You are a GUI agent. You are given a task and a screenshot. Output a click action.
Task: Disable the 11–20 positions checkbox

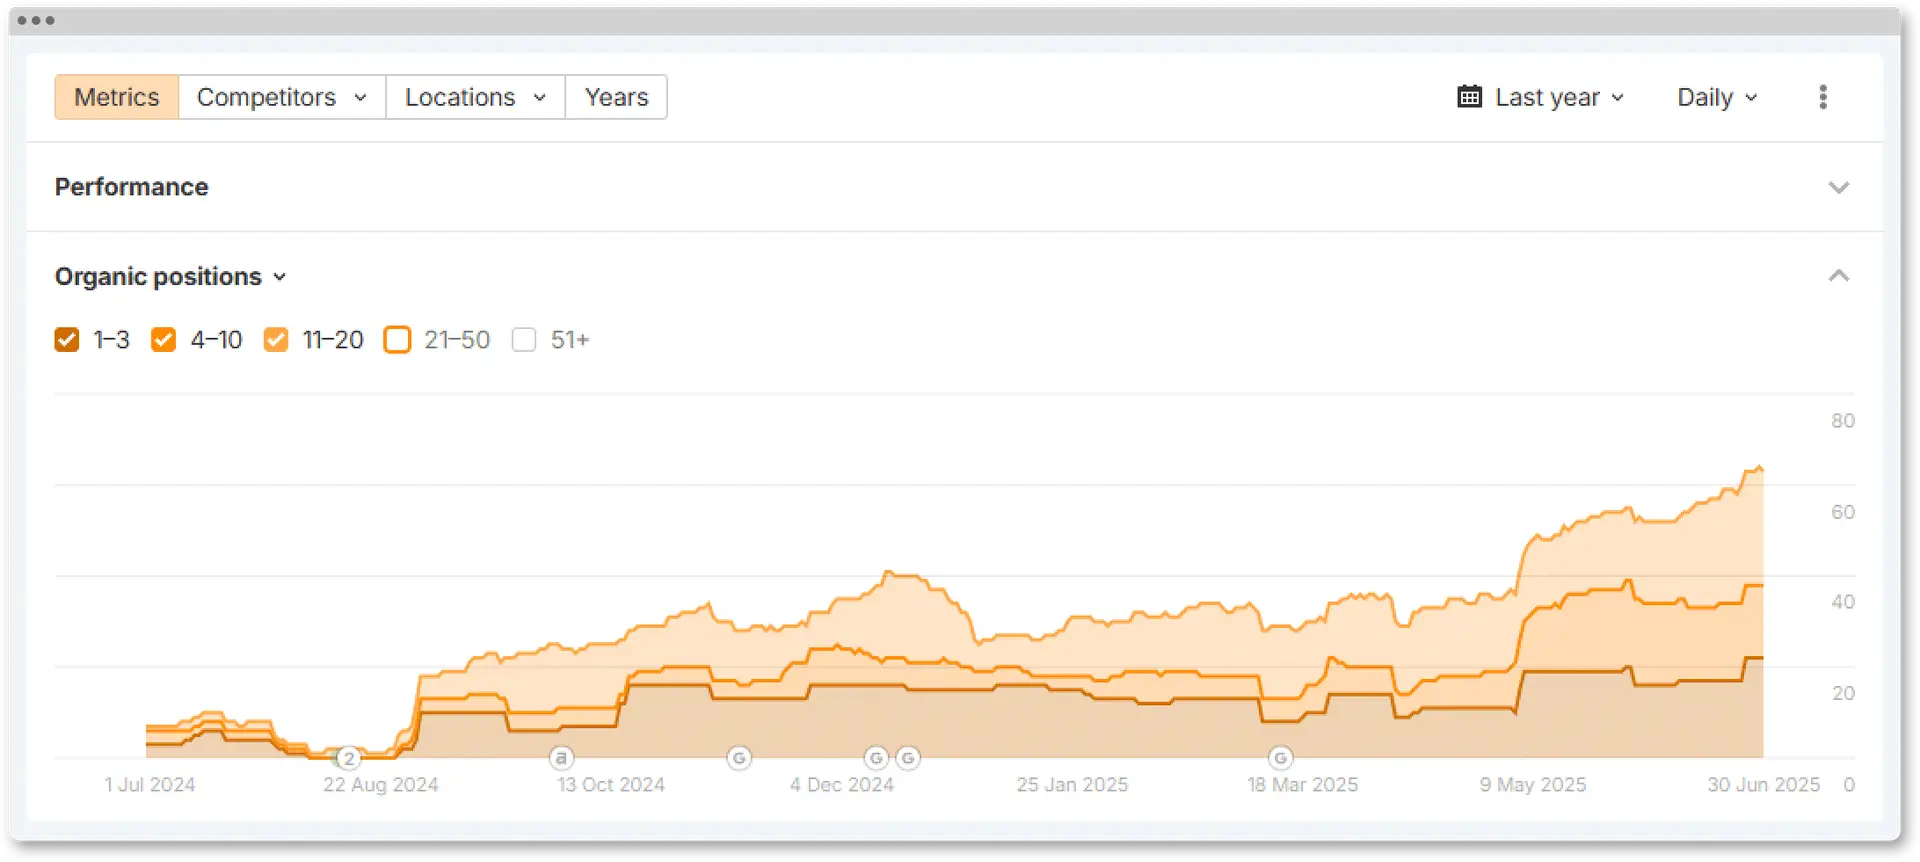point(276,340)
